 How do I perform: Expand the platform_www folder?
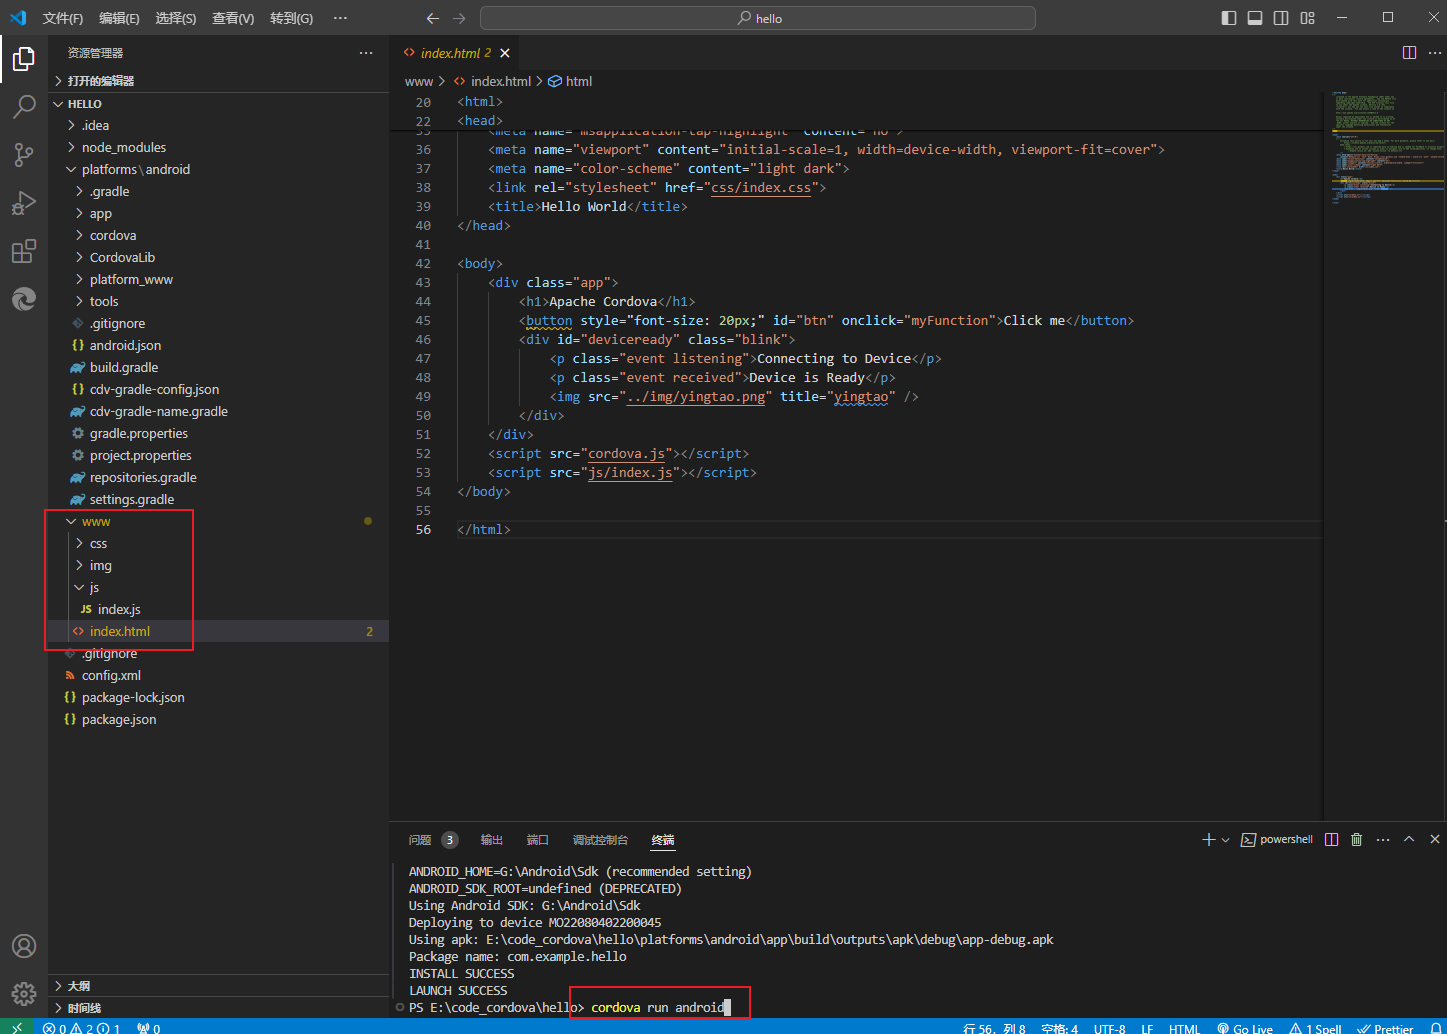tap(218, 279)
